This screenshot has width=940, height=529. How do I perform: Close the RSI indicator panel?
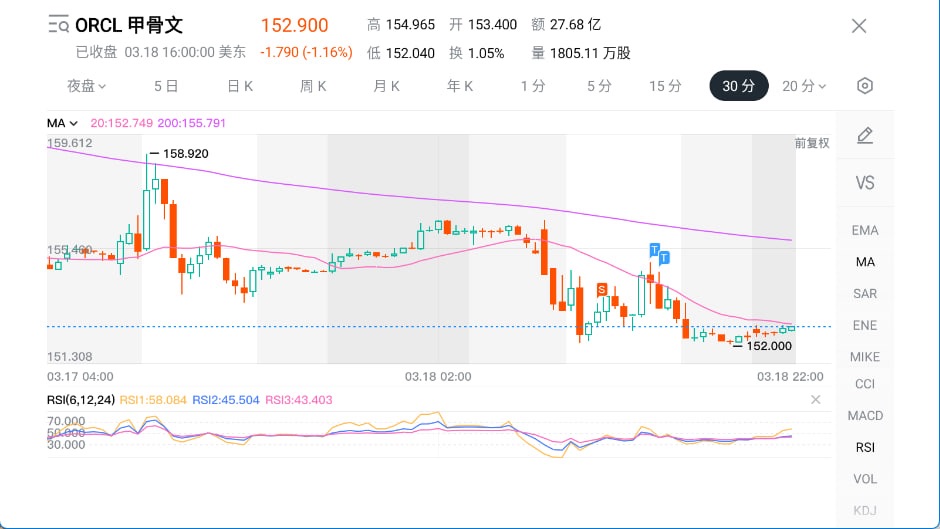[x=815, y=400]
